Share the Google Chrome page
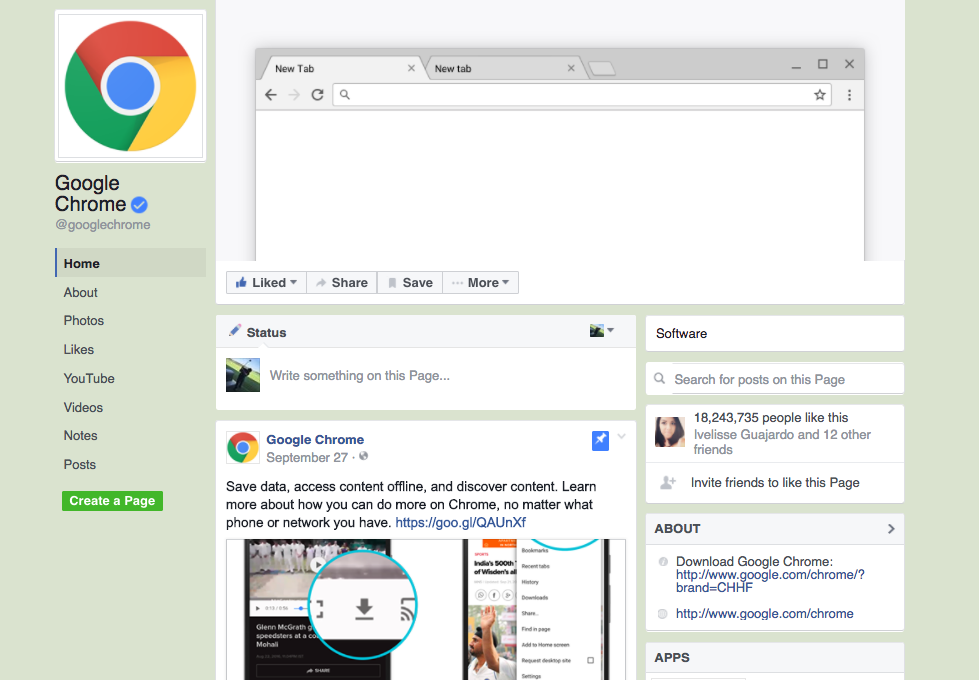The width and height of the screenshot is (979, 680). tap(342, 283)
